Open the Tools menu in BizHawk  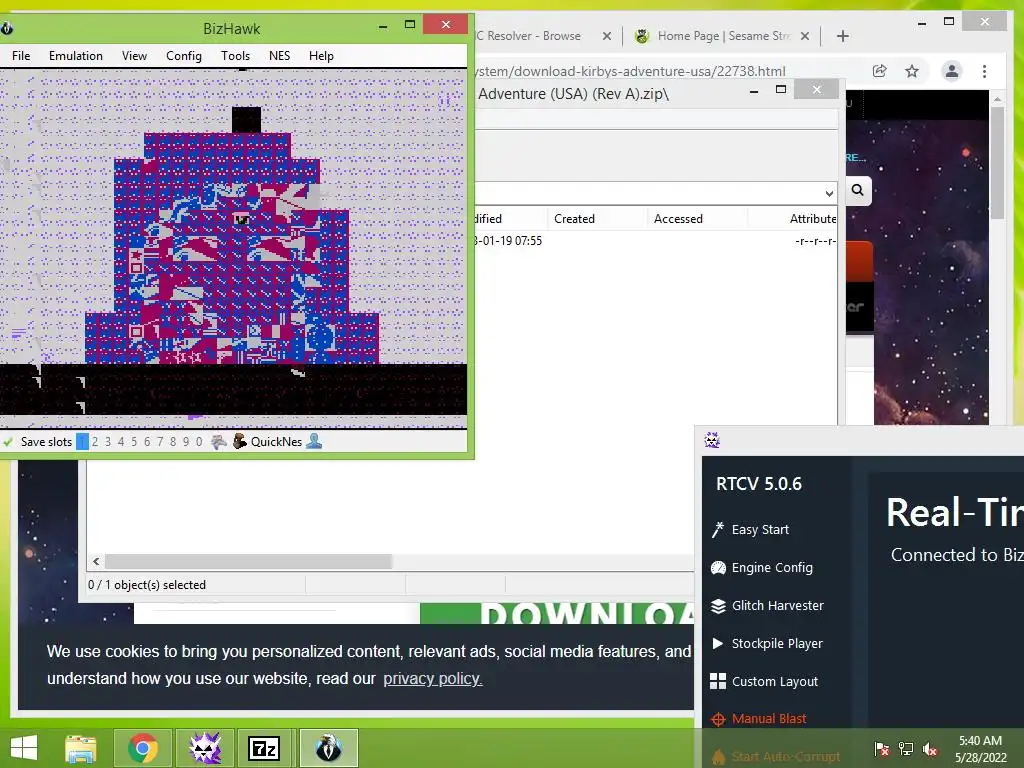(235, 56)
